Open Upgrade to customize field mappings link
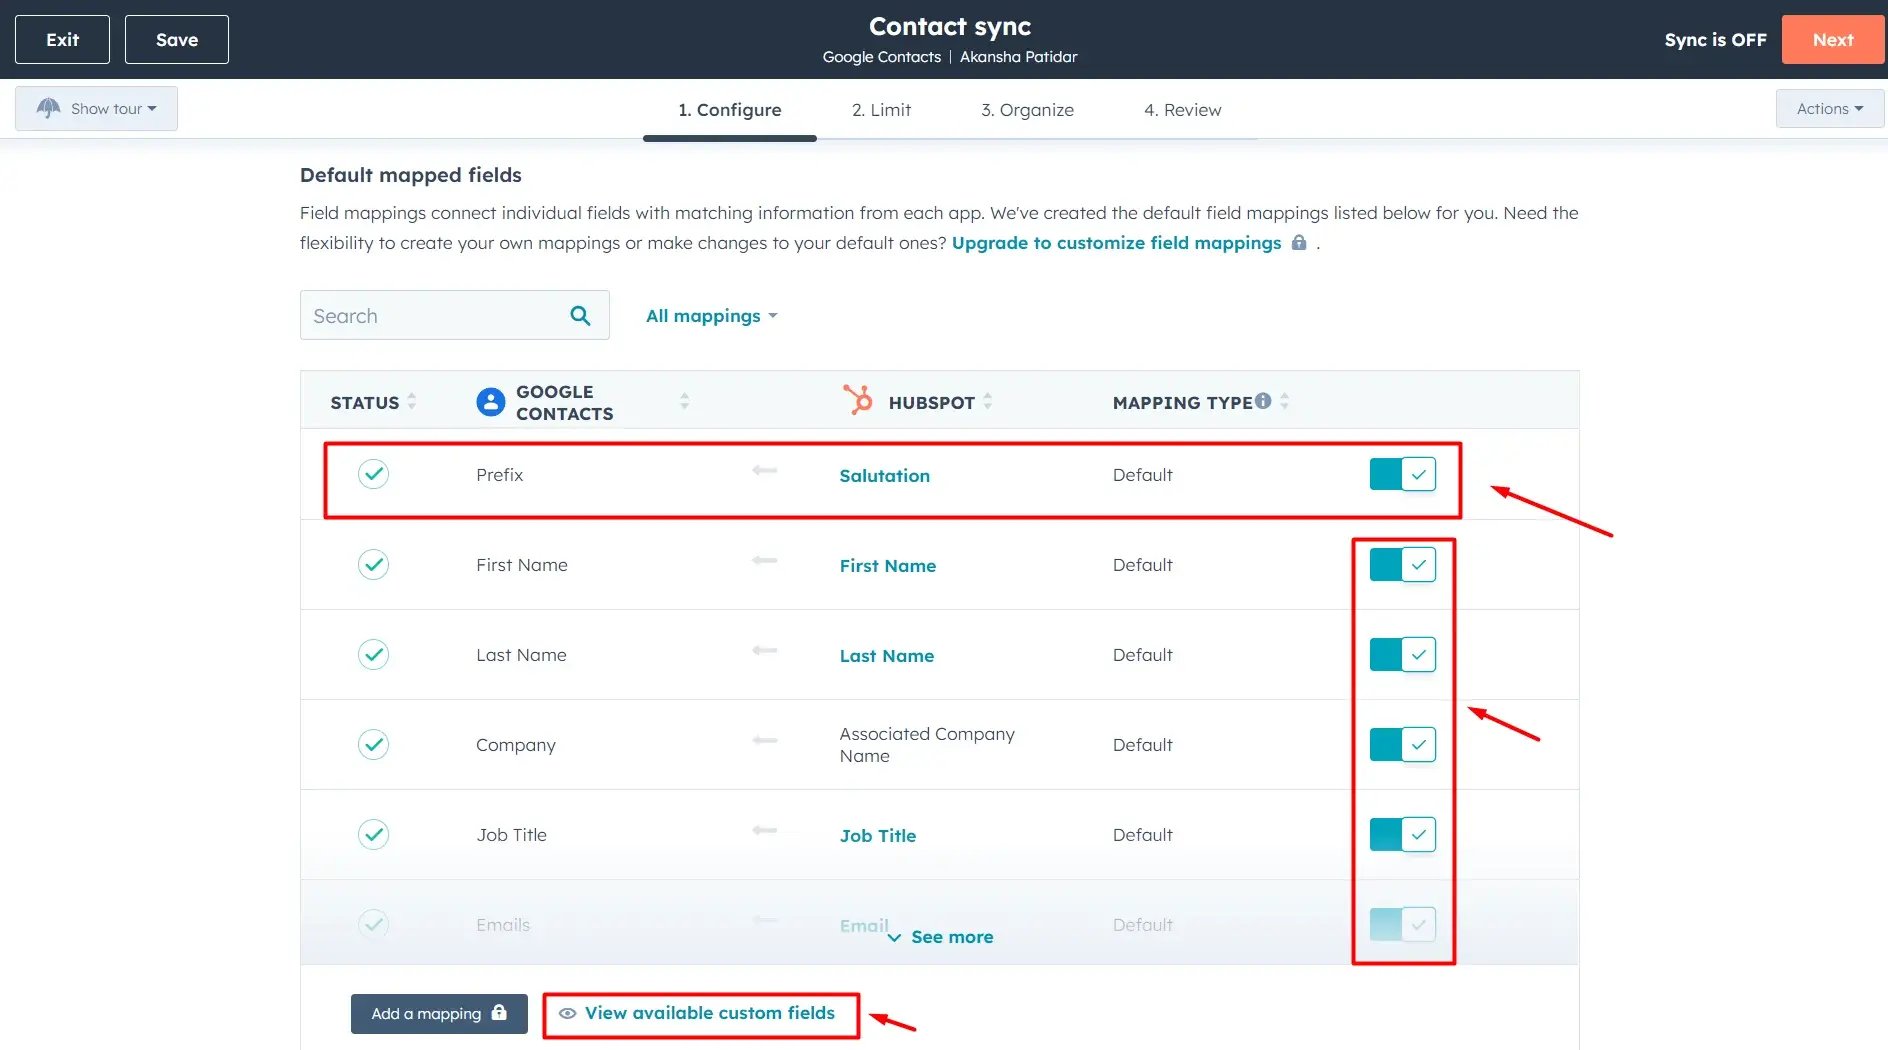This screenshot has height=1050, width=1888. [x=1116, y=243]
